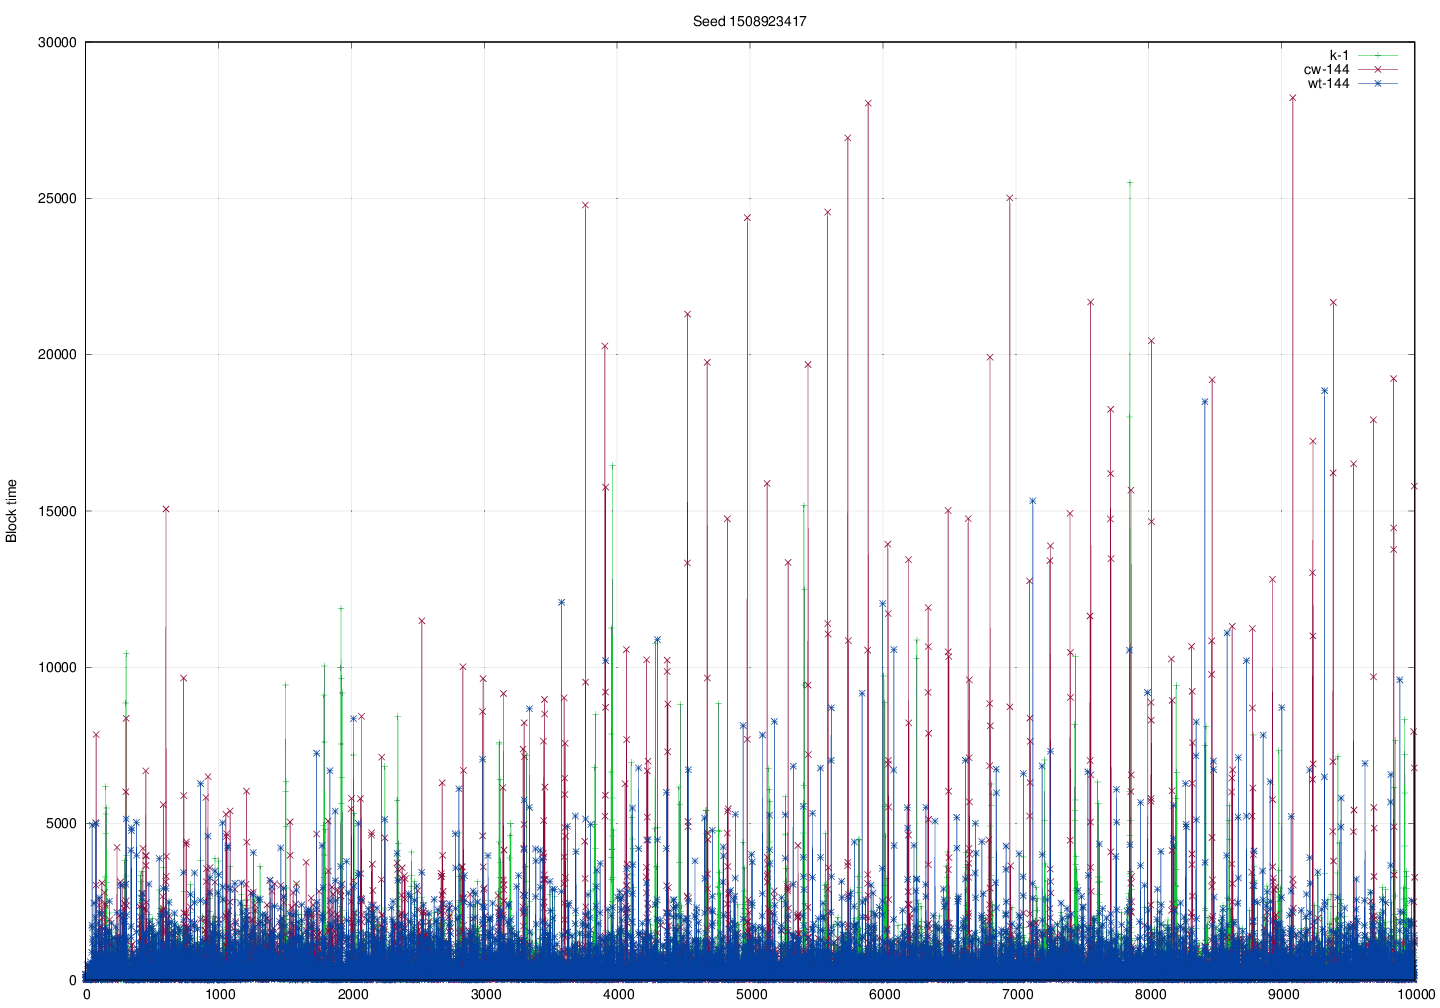1440x1008 pixels.
Task: Click the x-axis tick label 3000
Action: tap(485, 995)
